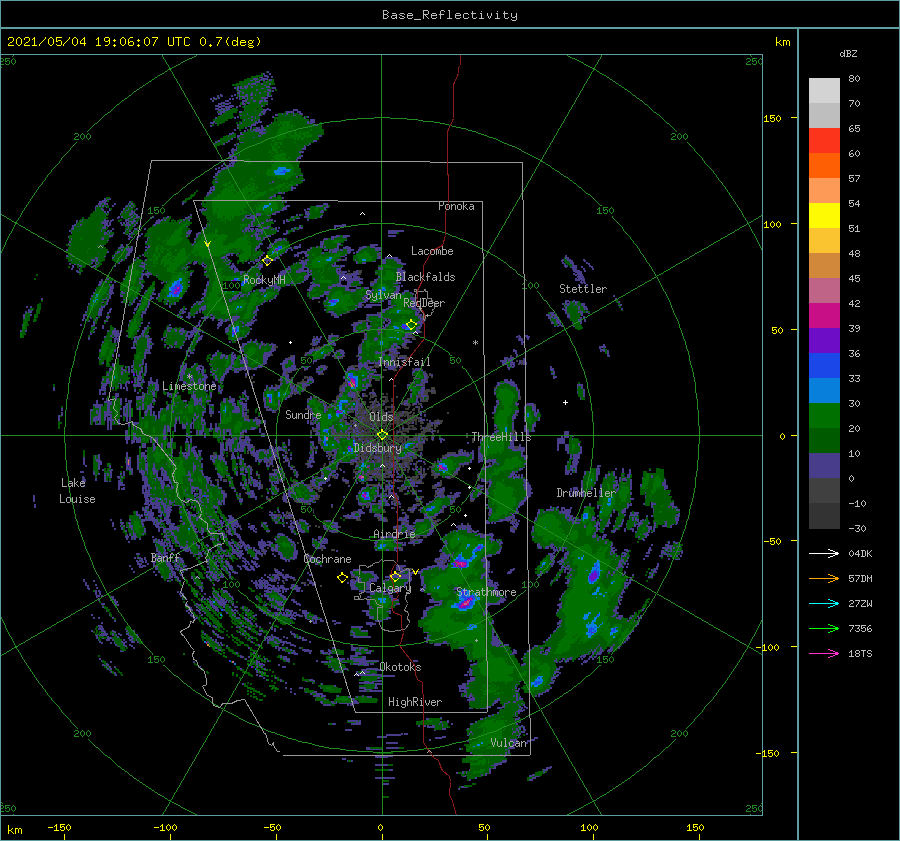This screenshot has width=900, height=841.
Task: Click the Cochrane city label
Action: click(327, 559)
